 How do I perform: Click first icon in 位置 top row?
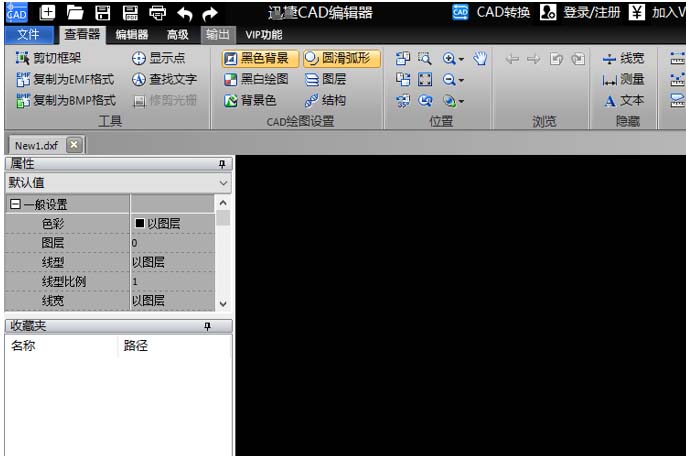[x=403, y=58]
